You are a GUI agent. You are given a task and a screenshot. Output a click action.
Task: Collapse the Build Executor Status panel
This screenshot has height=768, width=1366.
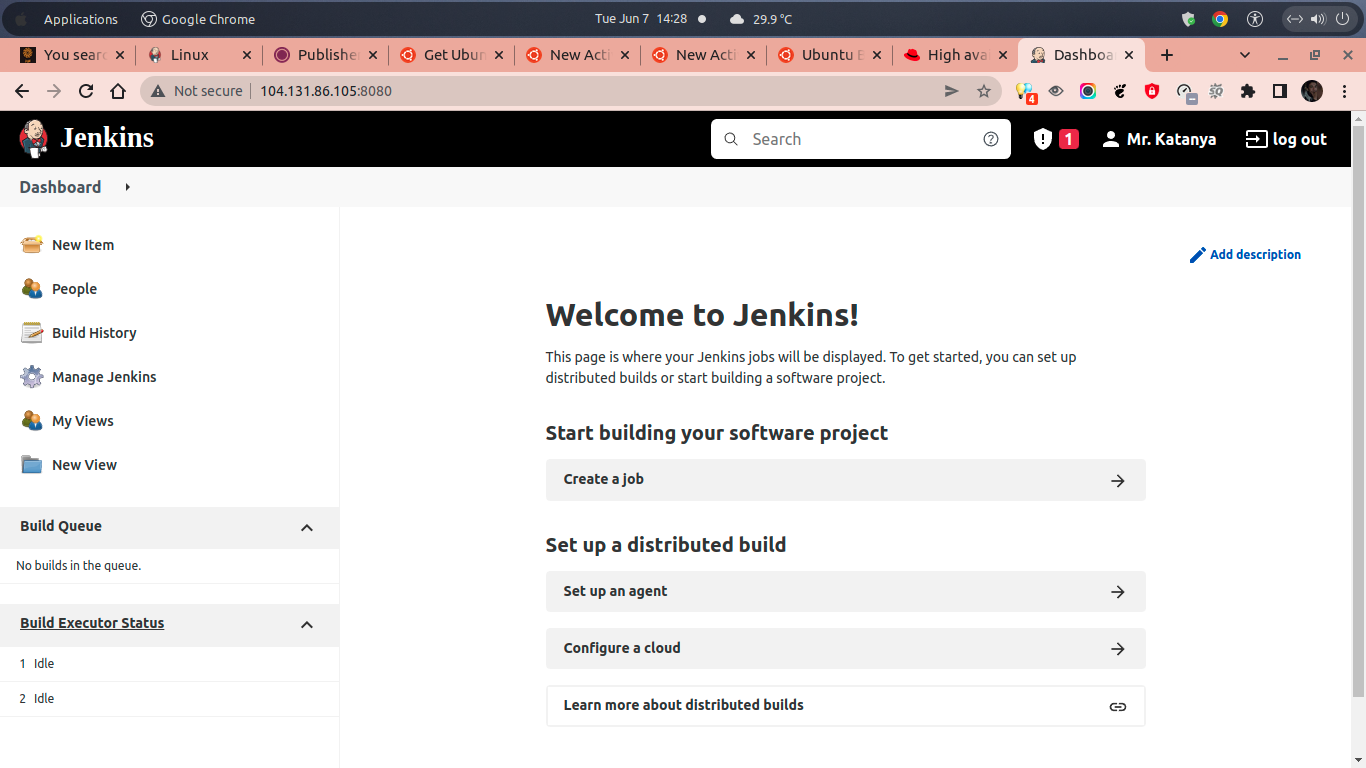[307, 625]
